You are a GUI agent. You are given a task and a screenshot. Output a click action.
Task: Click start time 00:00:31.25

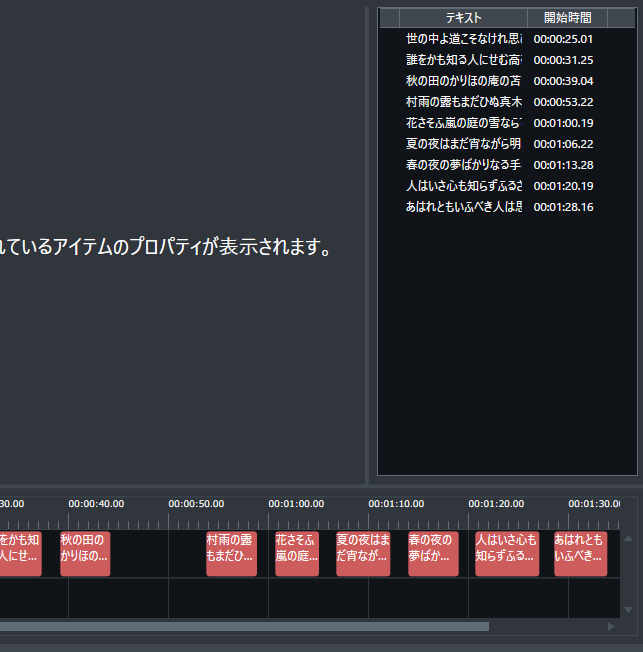coord(563,60)
